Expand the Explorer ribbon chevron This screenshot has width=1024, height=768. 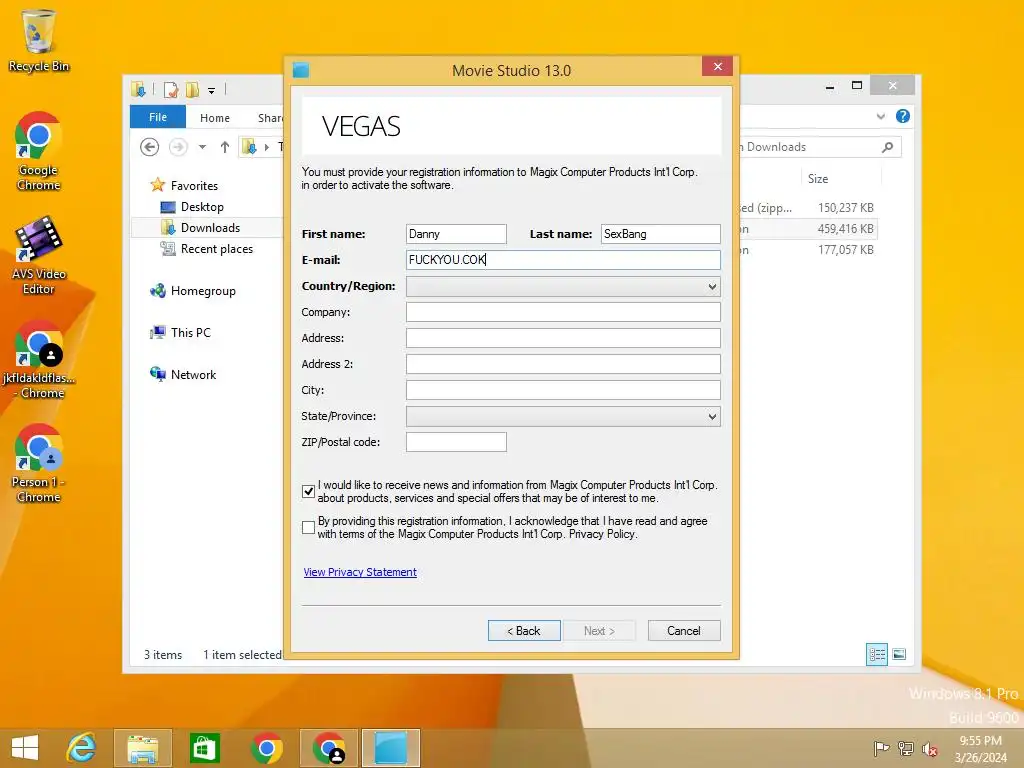(x=880, y=116)
